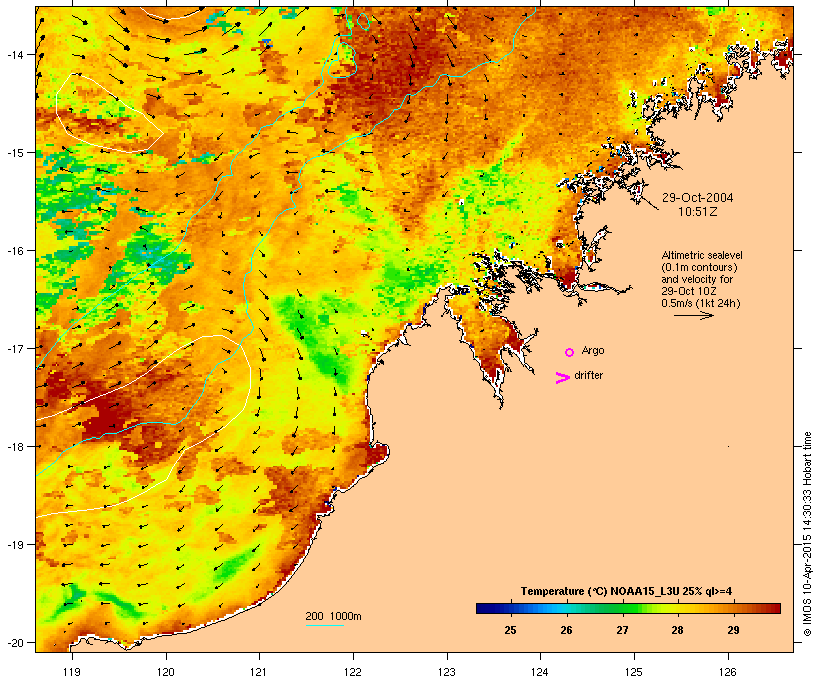The width and height of the screenshot is (820, 680).
Task: Click the '-16' latitude axis label
Action: pos(15,251)
